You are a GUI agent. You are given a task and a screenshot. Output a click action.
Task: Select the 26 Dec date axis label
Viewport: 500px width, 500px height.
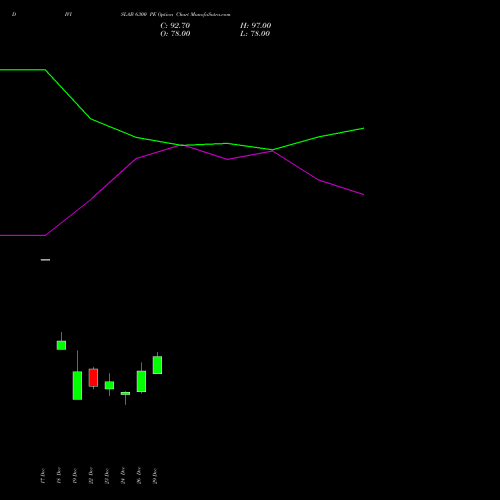tap(139, 476)
